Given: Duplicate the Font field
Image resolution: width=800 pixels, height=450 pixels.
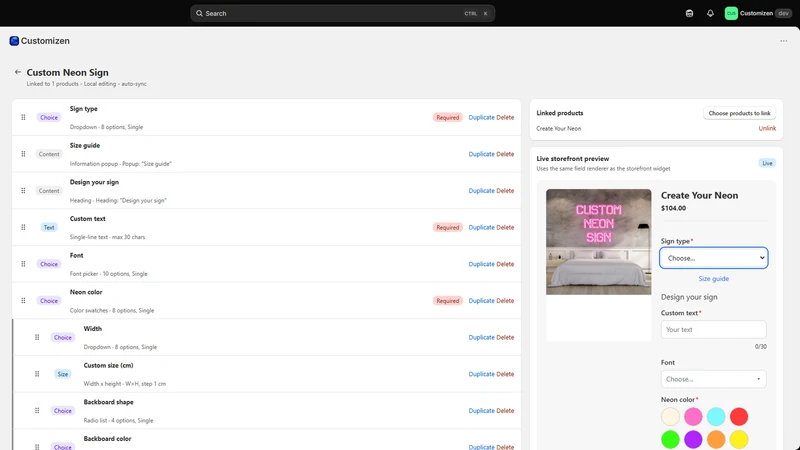Looking at the screenshot, I should [x=481, y=264].
